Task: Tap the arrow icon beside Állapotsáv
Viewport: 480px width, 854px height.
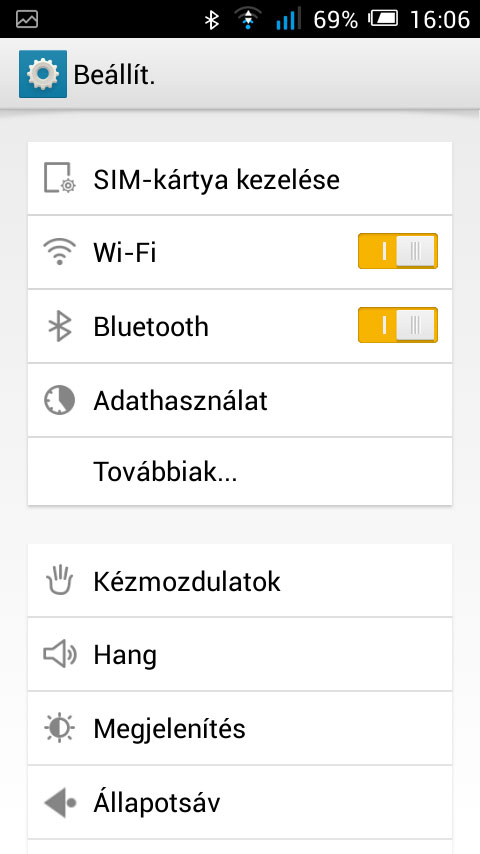Action: click(59, 802)
